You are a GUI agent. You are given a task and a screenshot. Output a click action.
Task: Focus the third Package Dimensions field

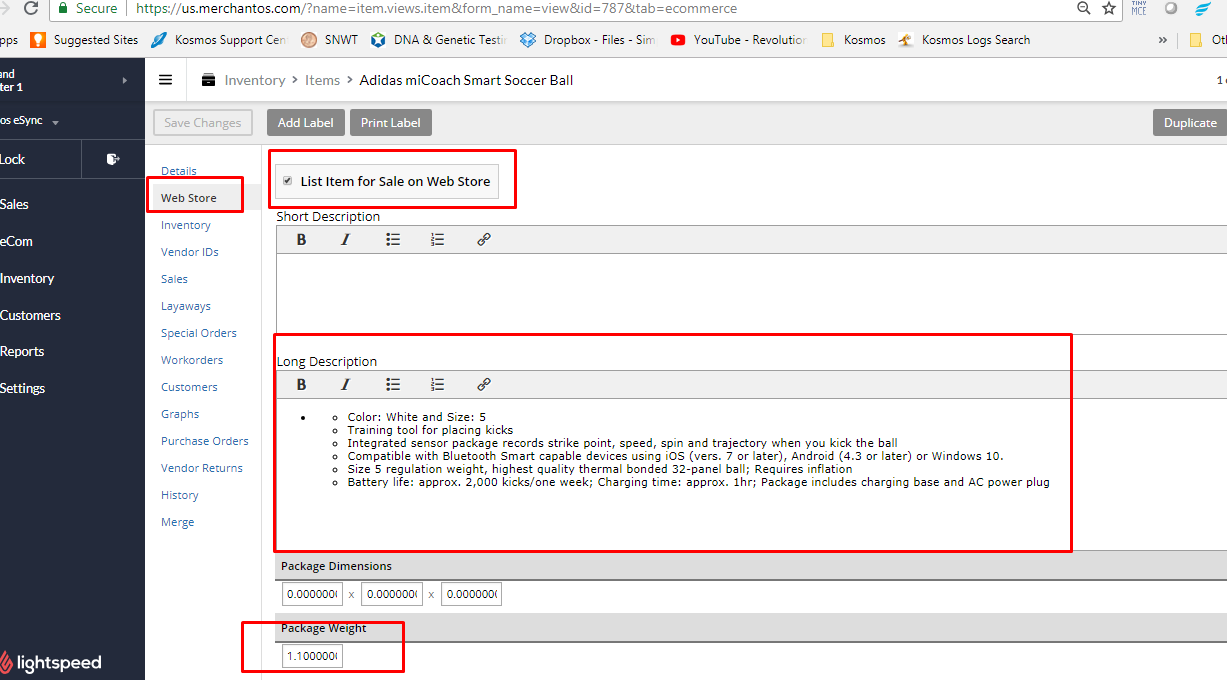(x=471, y=594)
